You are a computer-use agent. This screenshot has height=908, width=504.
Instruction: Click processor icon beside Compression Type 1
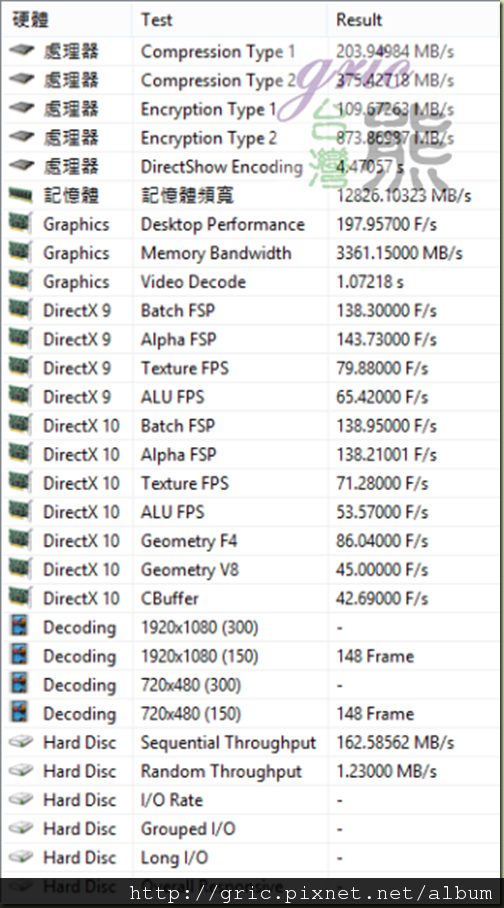coord(21,51)
